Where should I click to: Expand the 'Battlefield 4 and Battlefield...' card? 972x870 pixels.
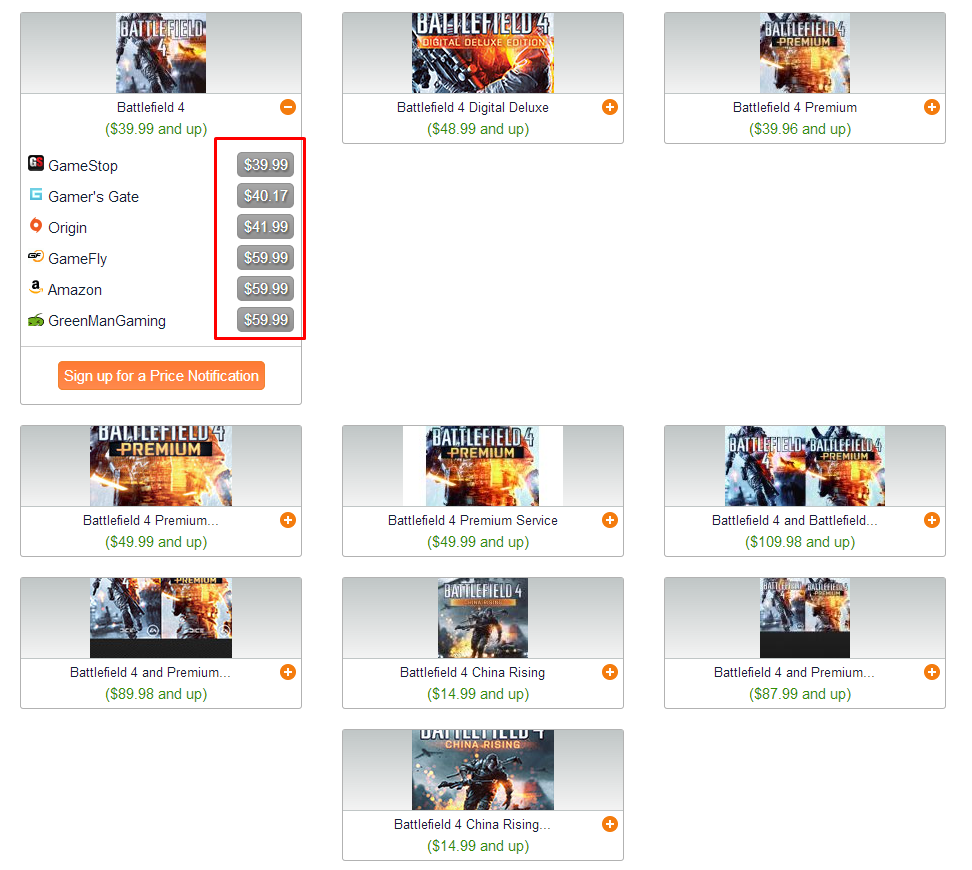(x=932, y=520)
